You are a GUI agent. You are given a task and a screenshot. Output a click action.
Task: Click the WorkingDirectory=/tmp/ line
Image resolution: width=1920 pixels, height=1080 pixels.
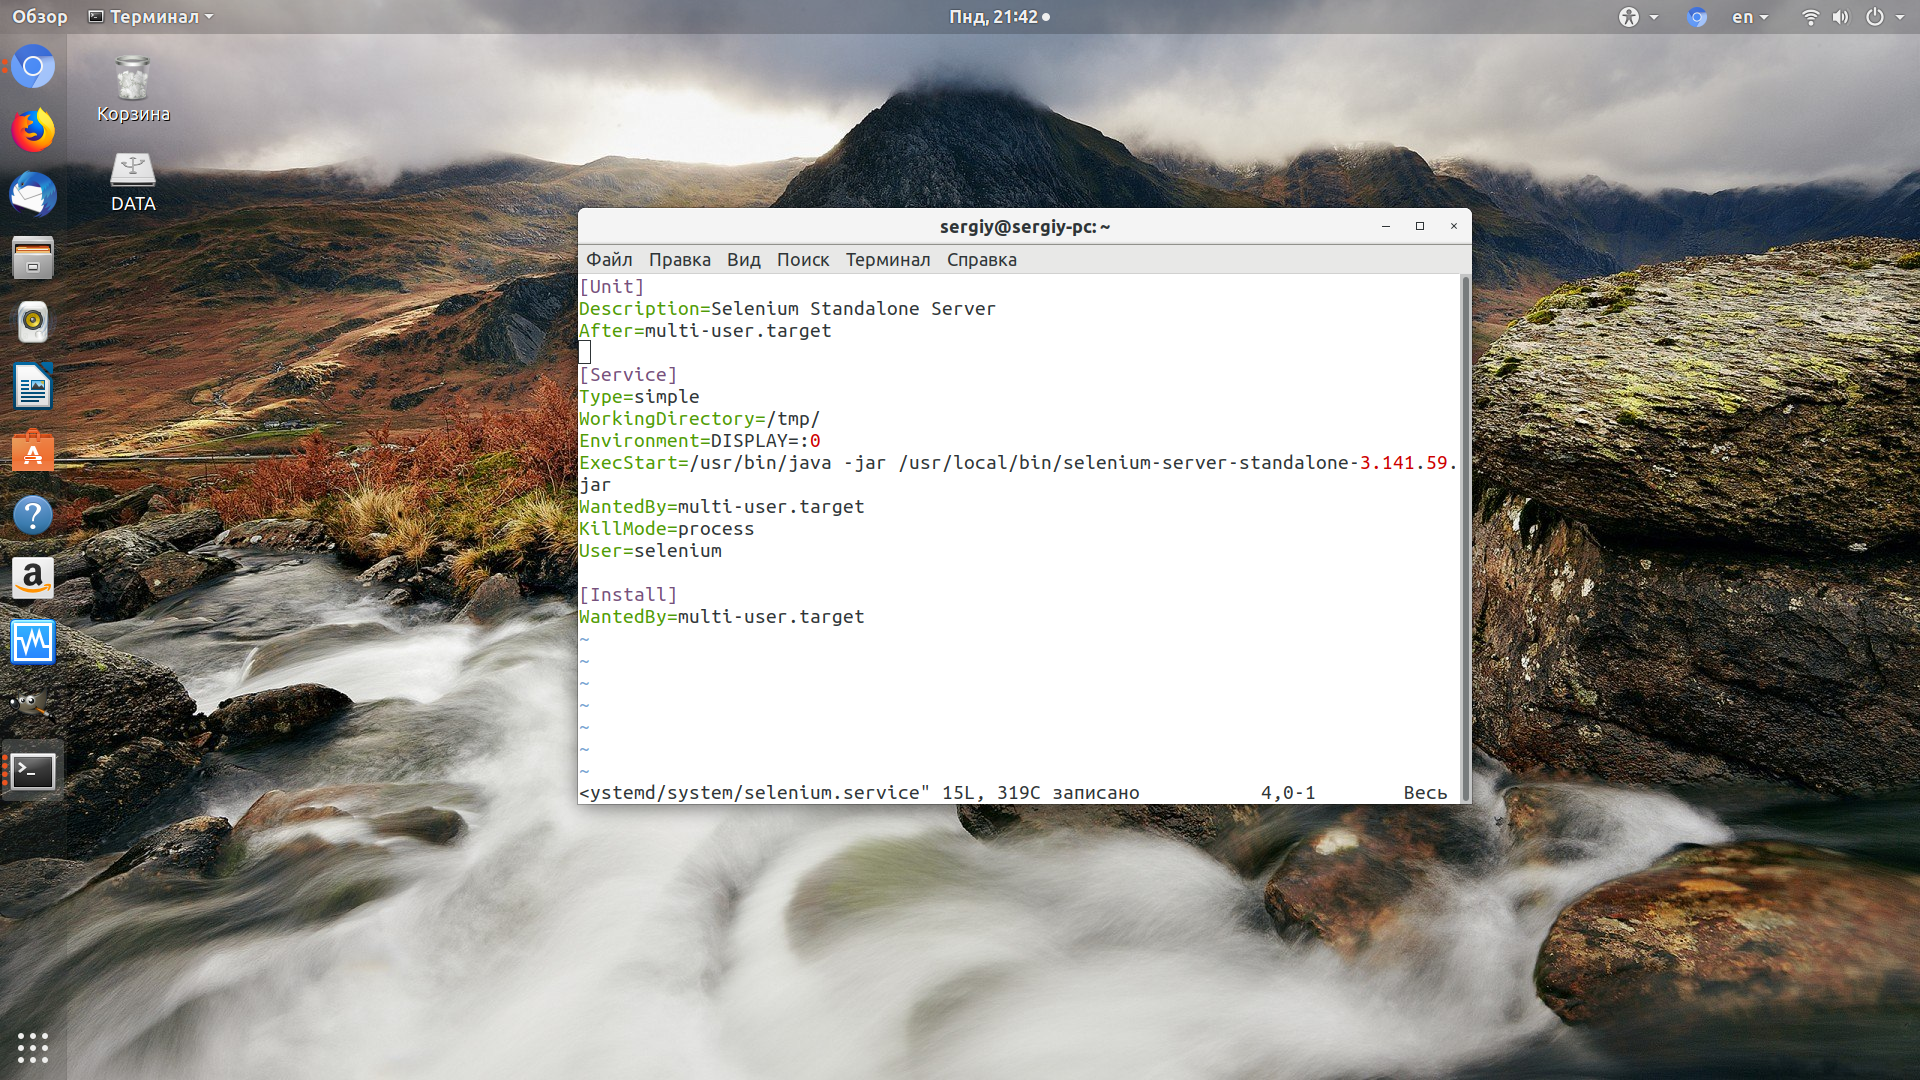(699, 419)
